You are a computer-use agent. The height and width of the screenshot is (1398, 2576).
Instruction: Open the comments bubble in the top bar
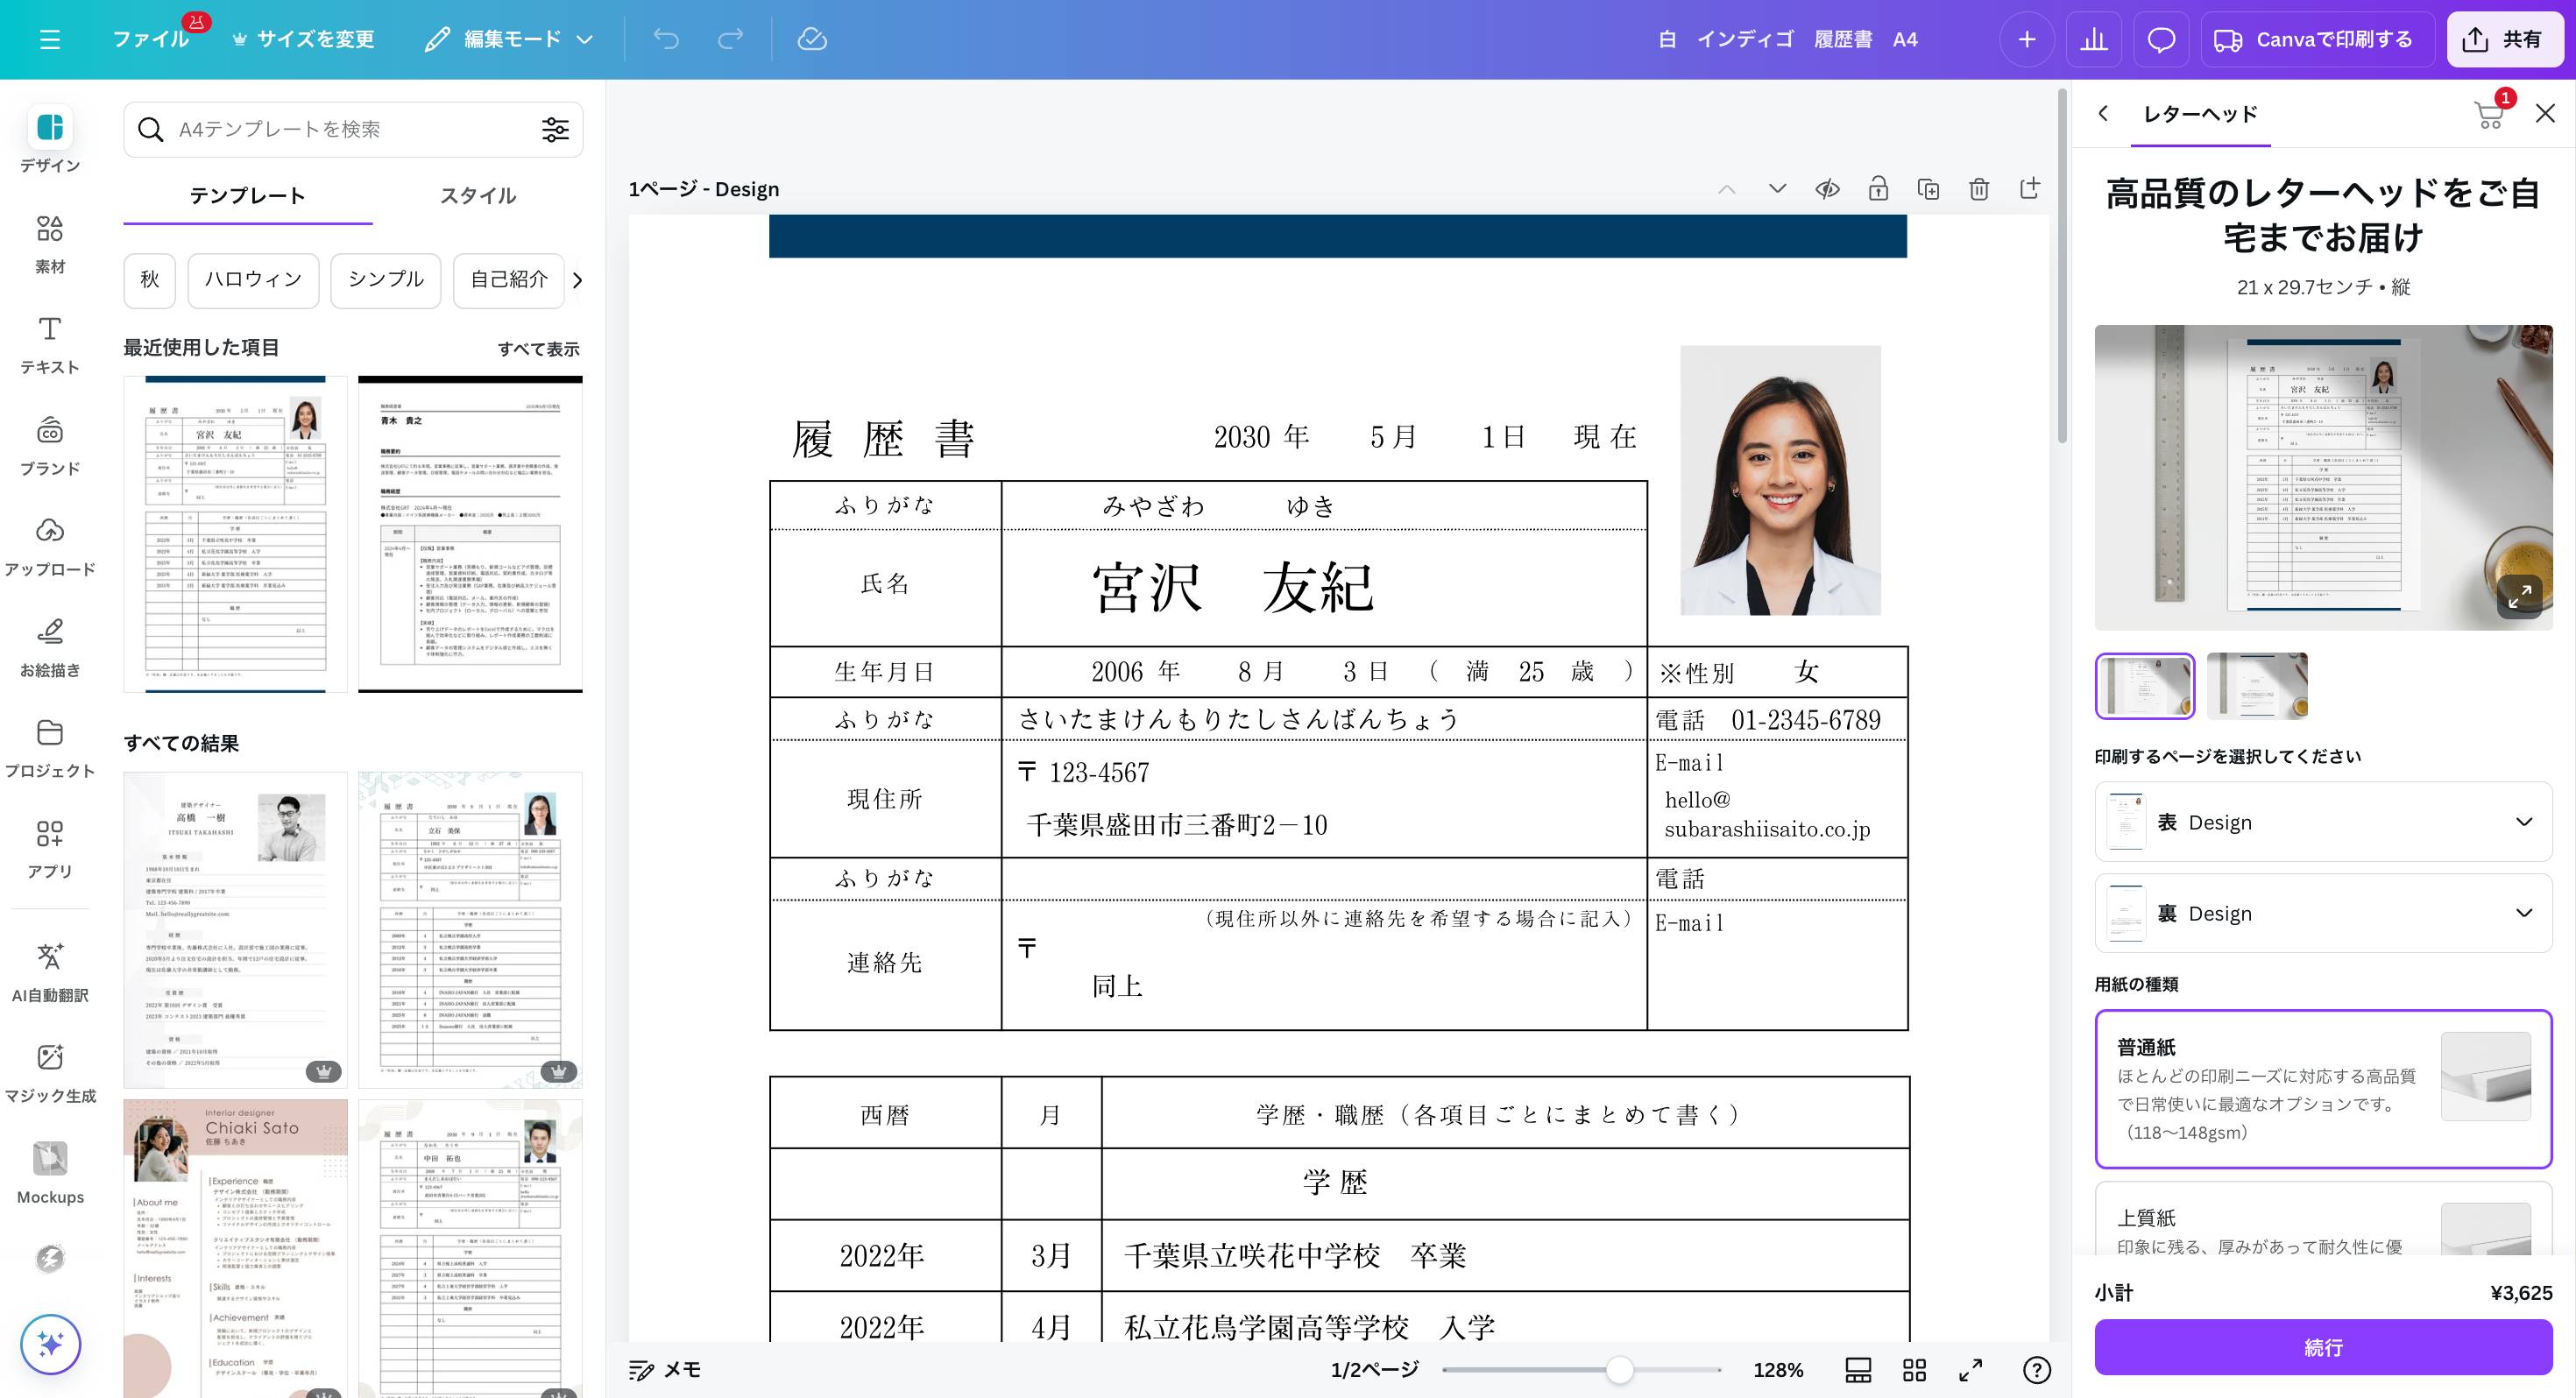pos(2161,39)
